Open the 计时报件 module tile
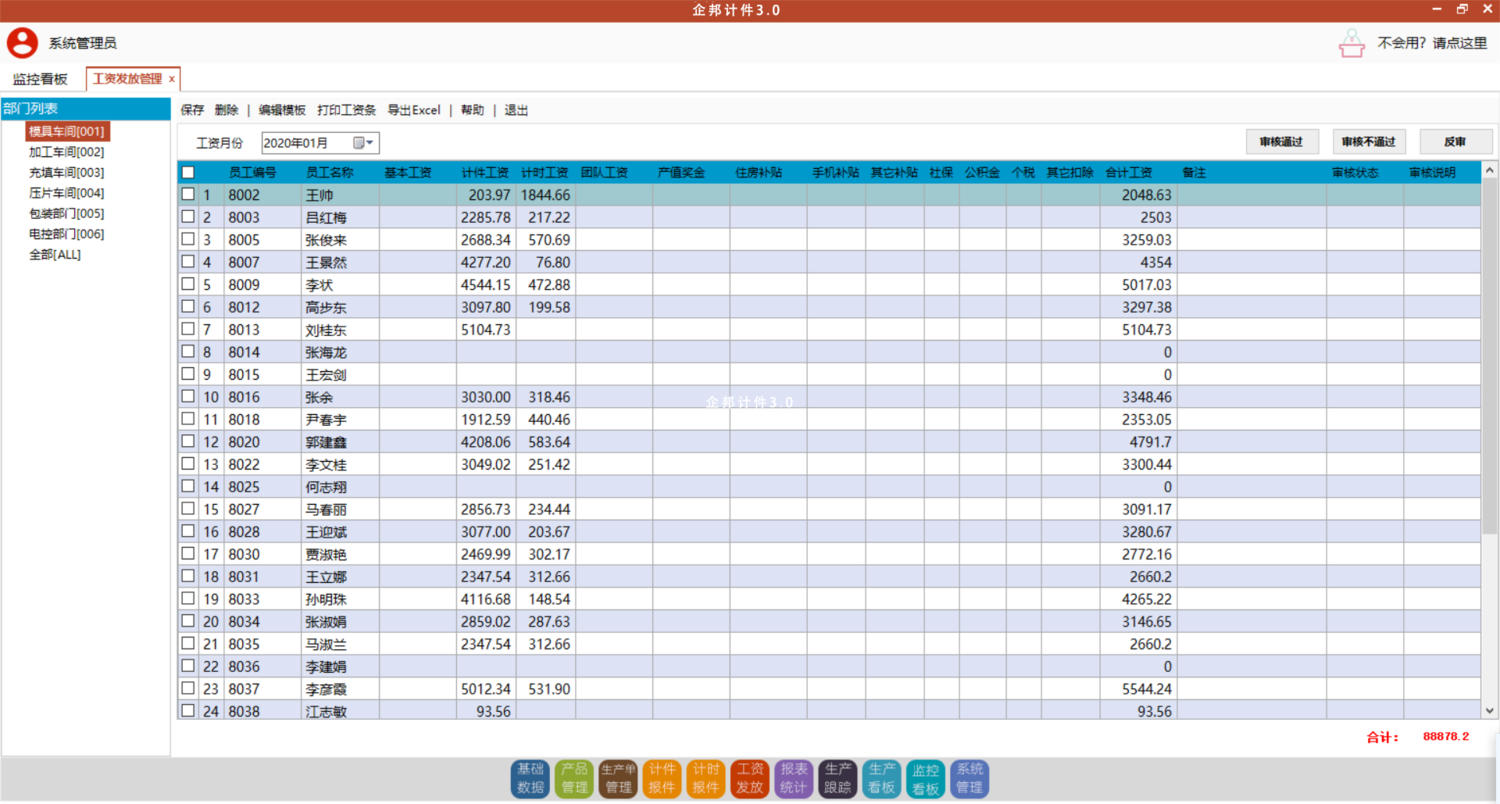The width and height of the screenshot is (1500, 804). (706, 778)
